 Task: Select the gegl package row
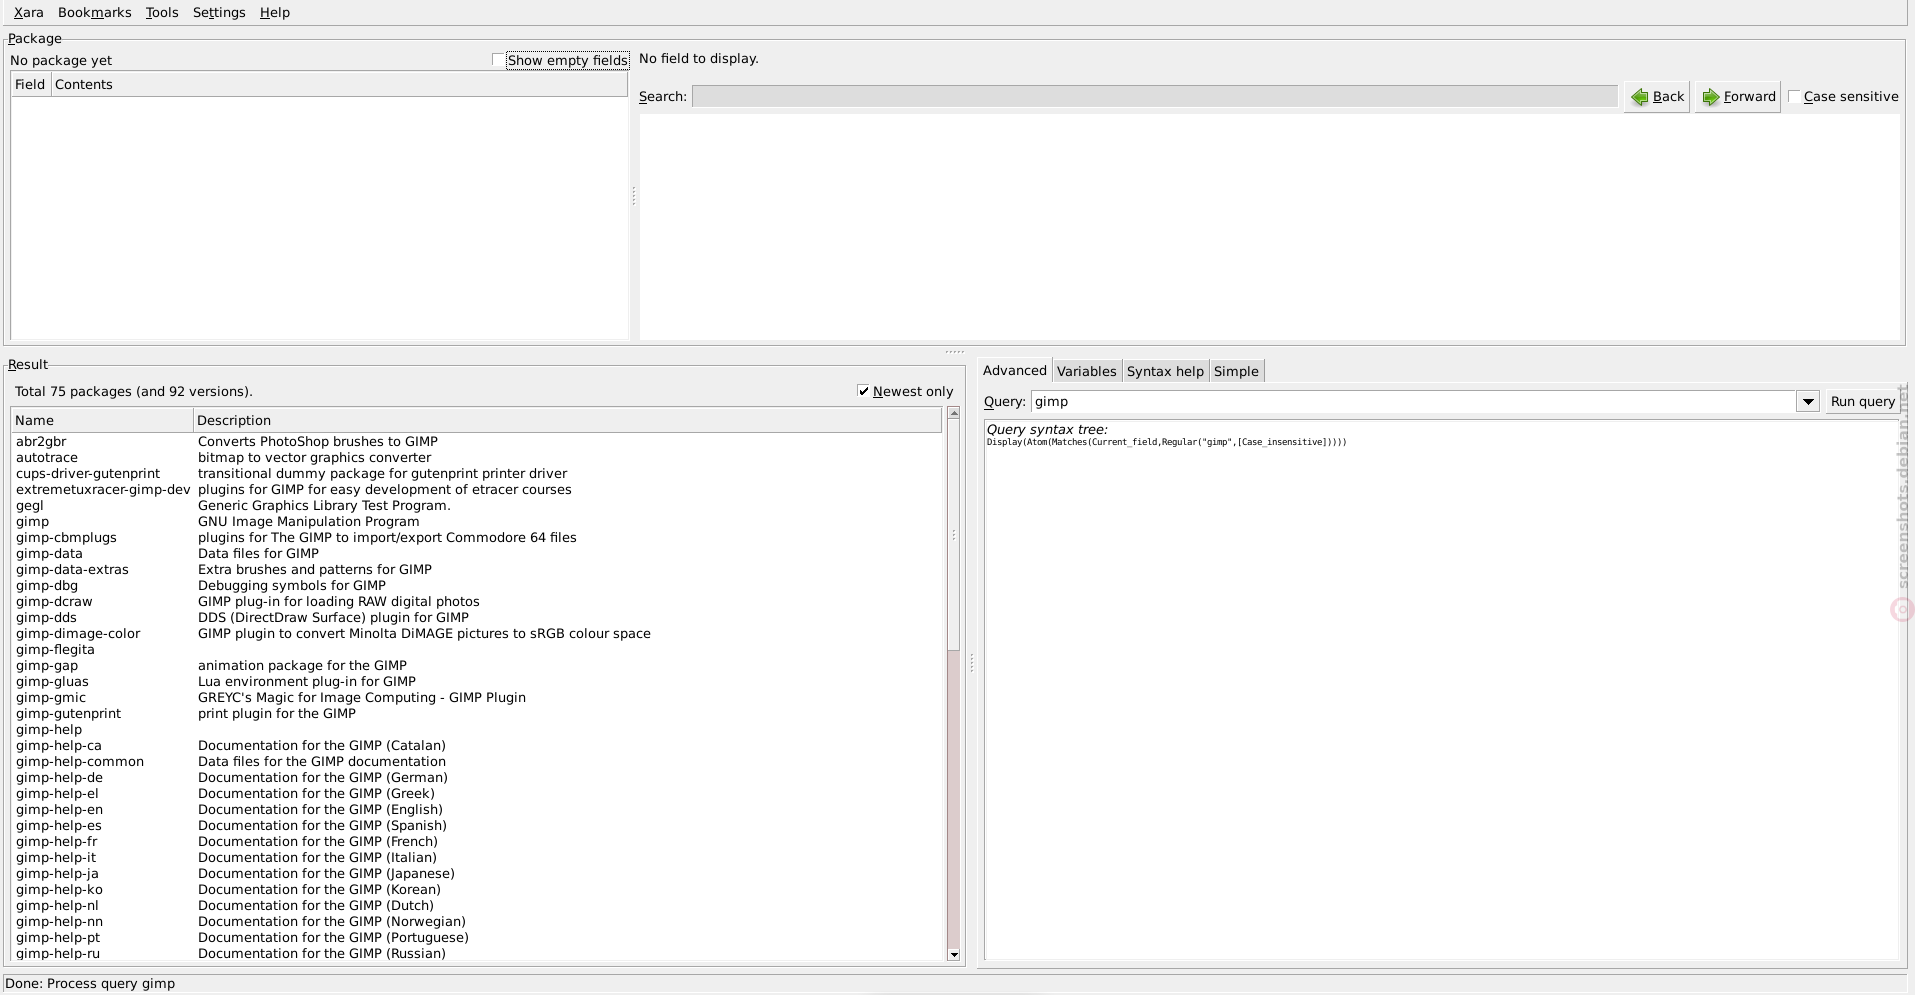pyautogui.click(x=477, y=505)
